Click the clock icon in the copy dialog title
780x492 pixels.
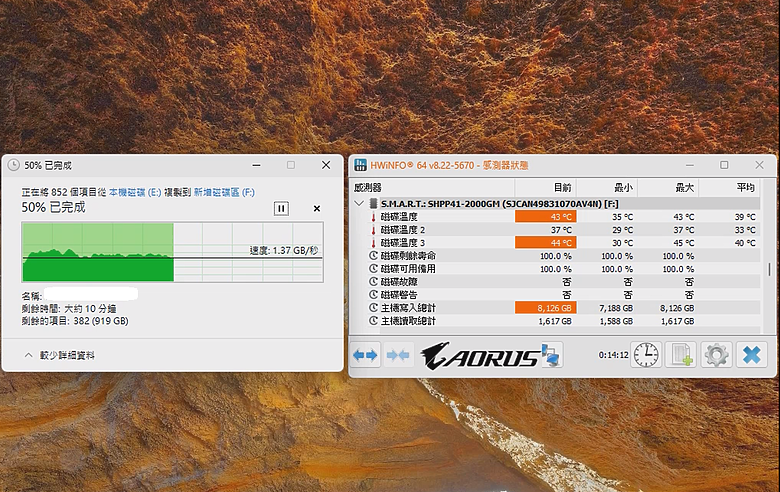click(x=14, y=165)
